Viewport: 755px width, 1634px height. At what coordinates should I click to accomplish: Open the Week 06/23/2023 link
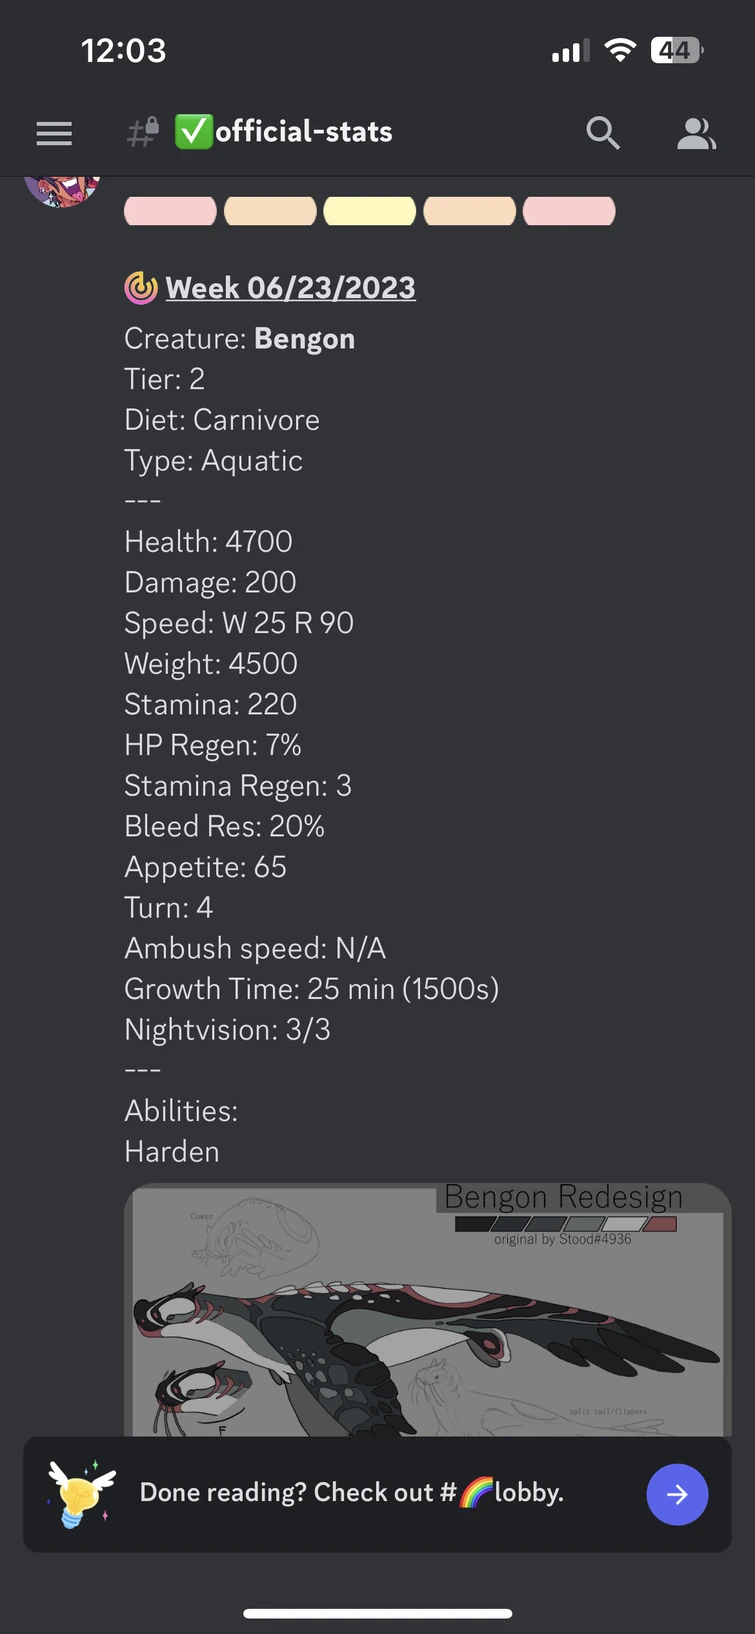(290, 288)
